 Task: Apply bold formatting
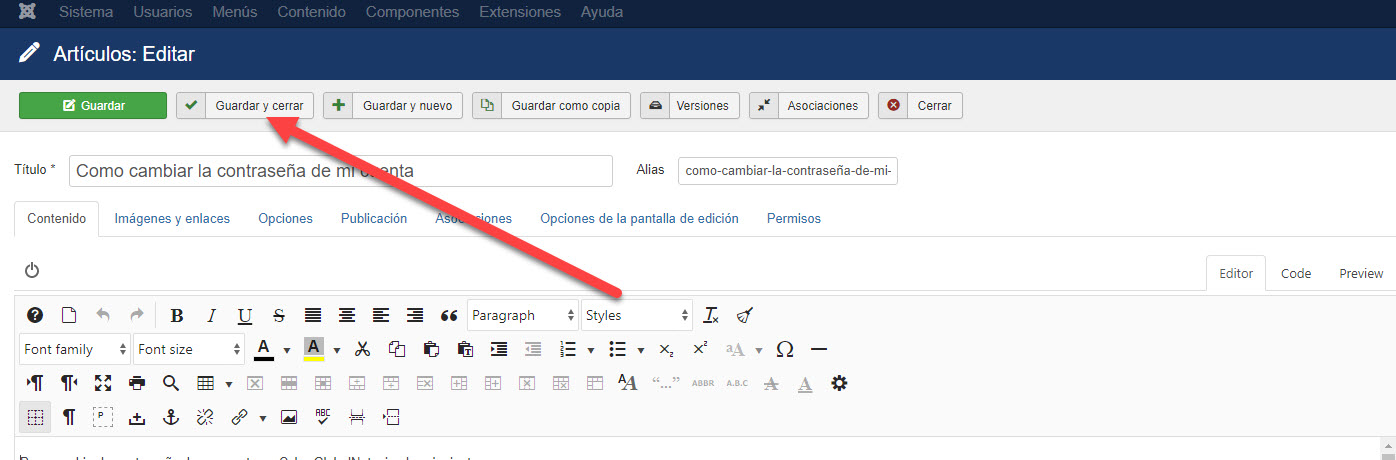pos(177,315)
